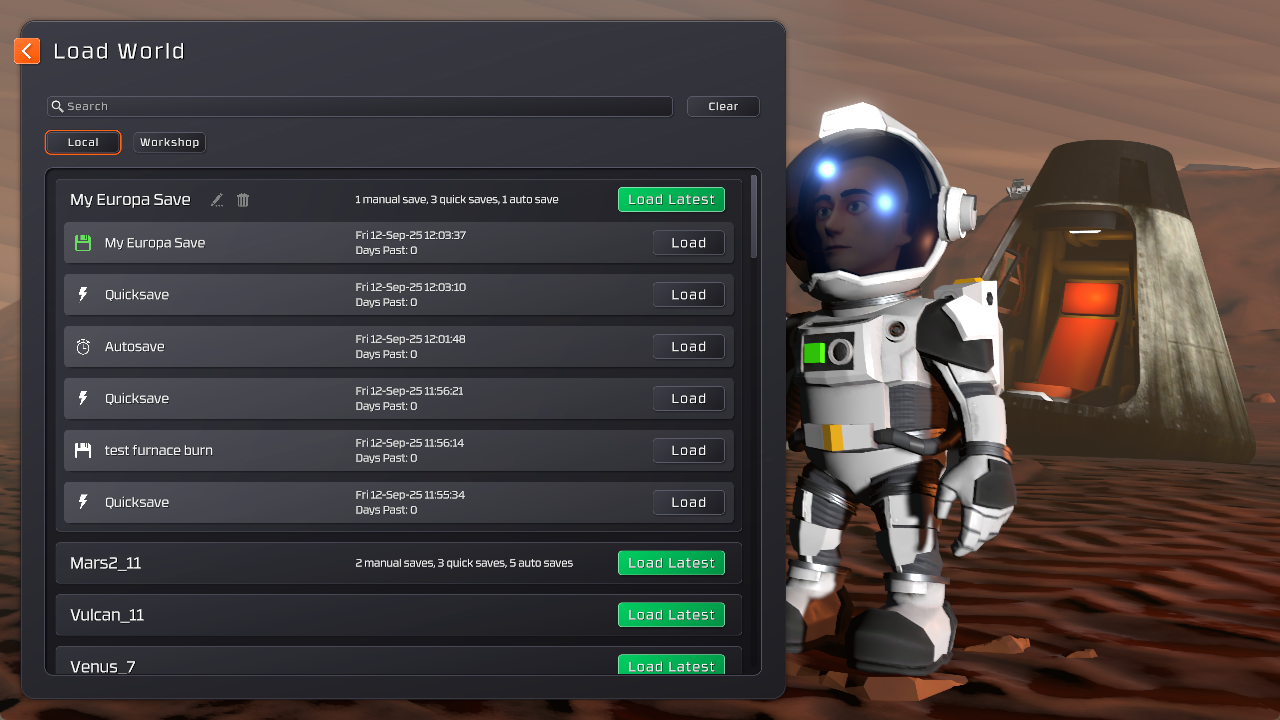Click the white floppy icon for test furnace burn
1280x720 pixels.
coord(83,451)
